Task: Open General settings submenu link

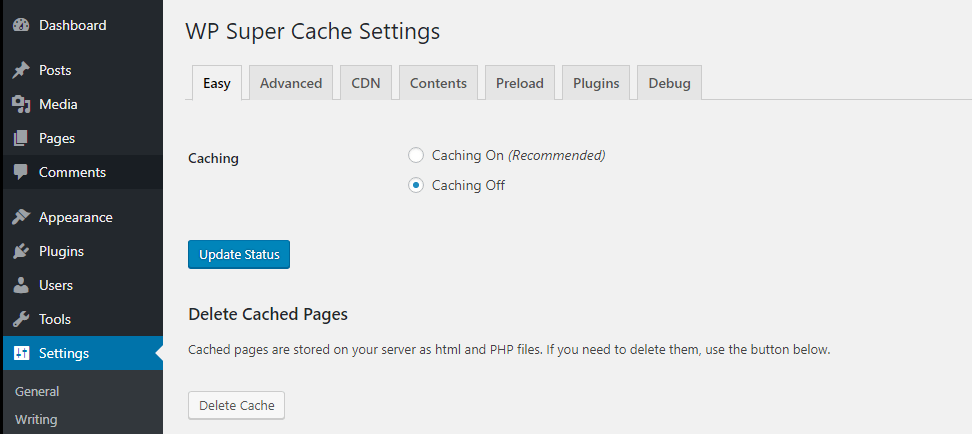Action: pos(37,391)
